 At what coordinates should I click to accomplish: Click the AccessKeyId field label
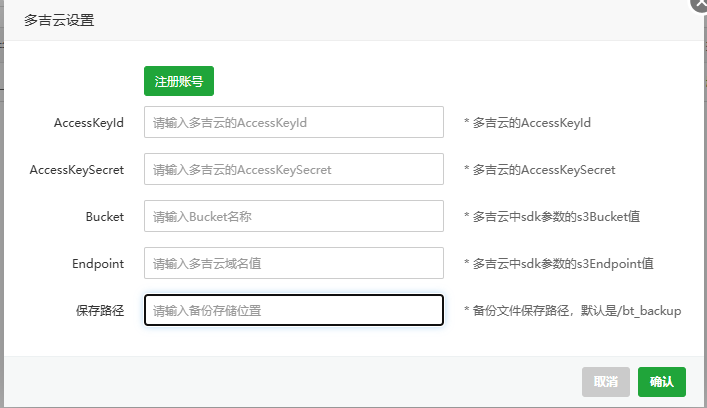(89, 123)
